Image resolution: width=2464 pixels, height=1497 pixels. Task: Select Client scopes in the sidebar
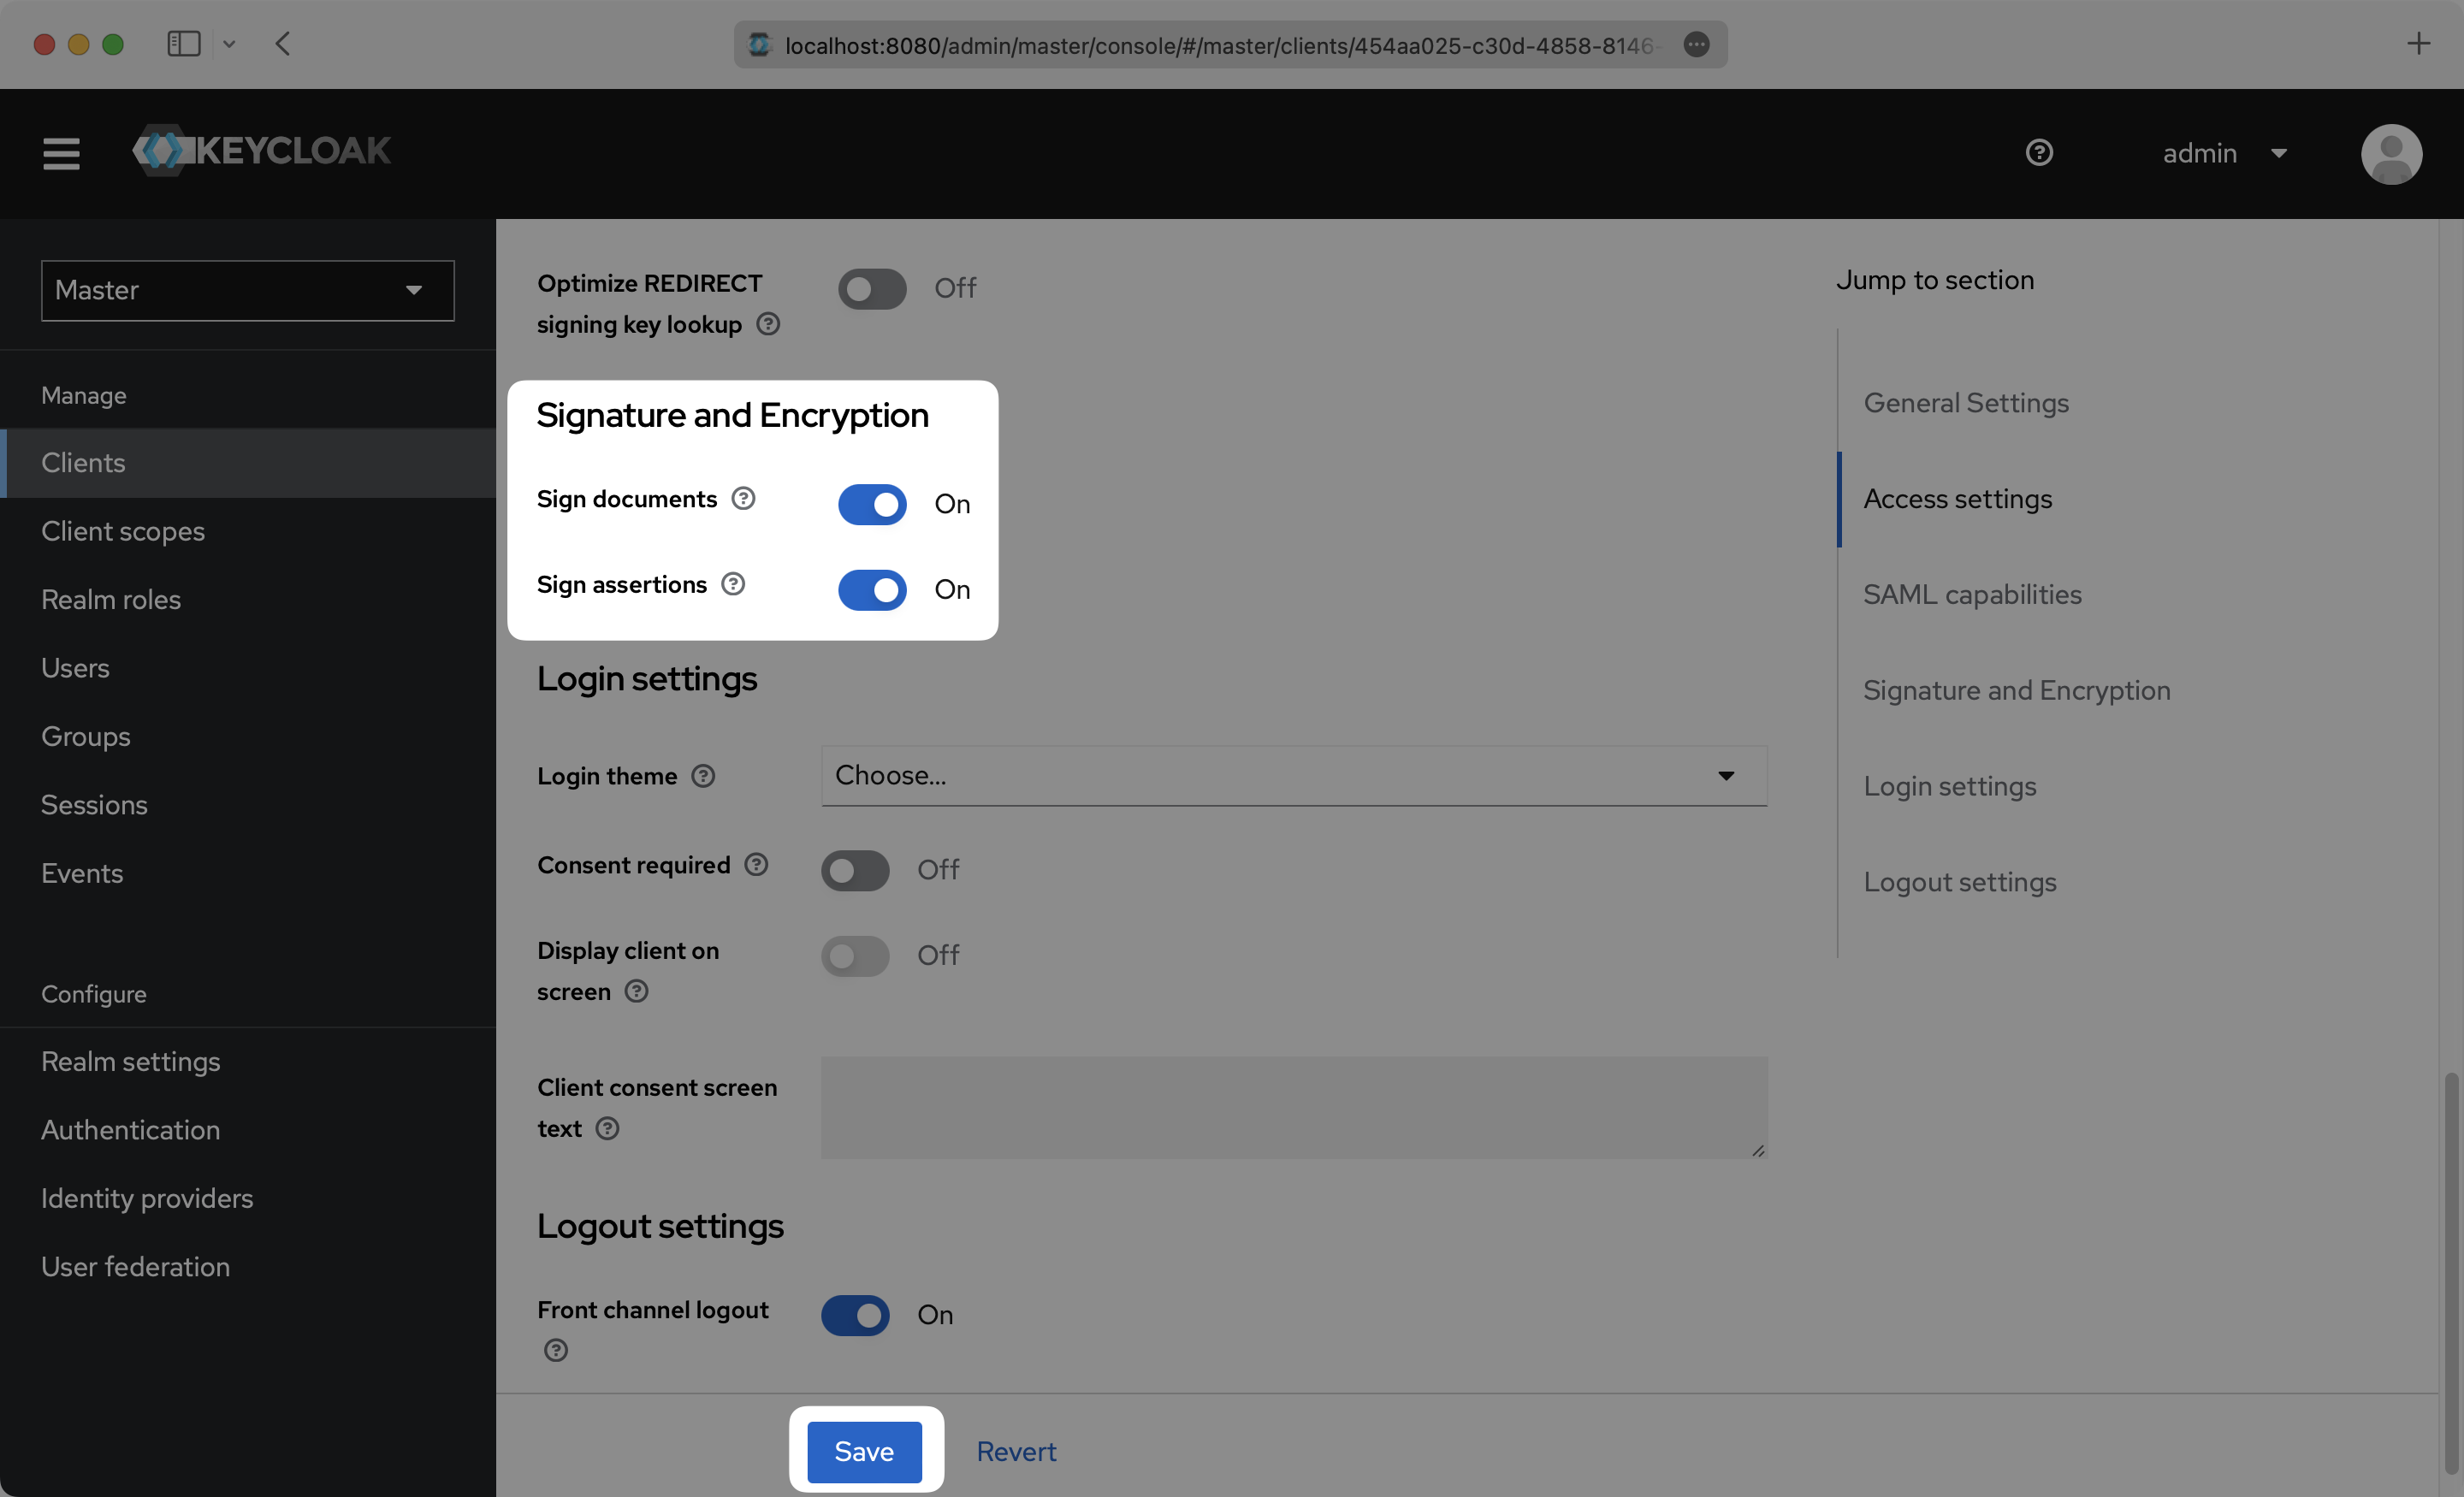[x=123, y=531]
